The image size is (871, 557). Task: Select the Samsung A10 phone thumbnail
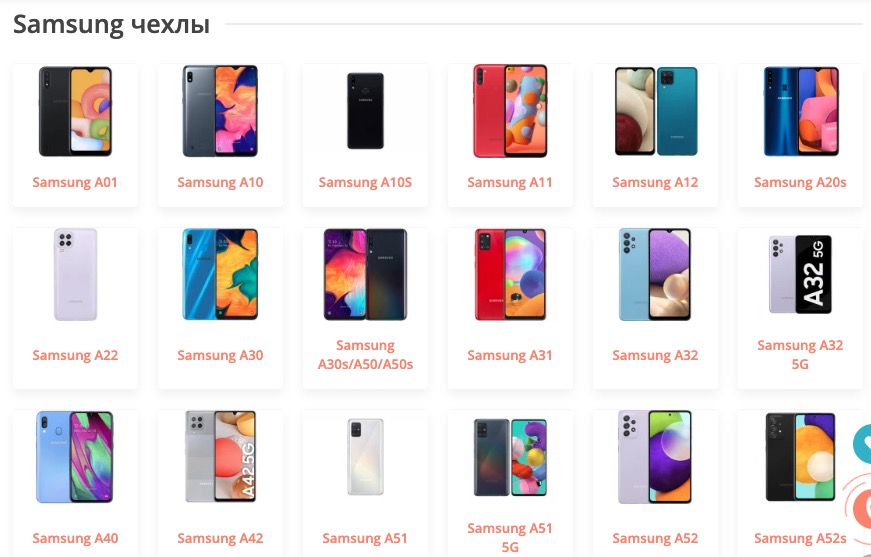(220, 111)
